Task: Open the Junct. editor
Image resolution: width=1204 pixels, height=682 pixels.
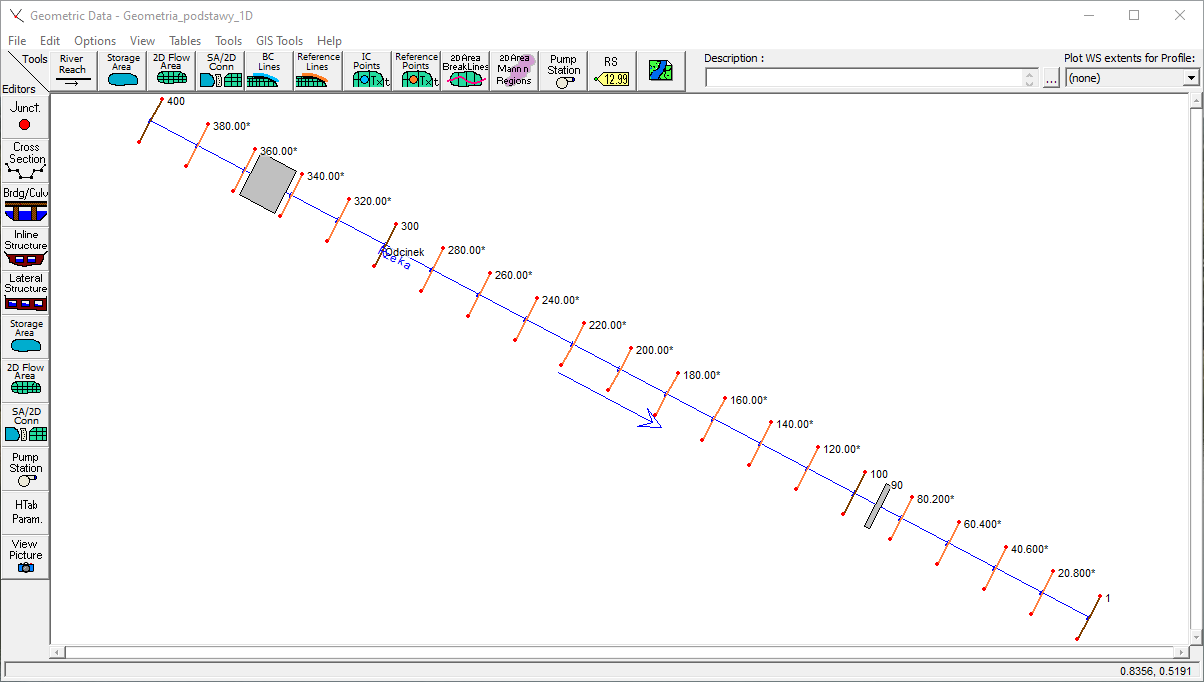Action: (25, 116)
